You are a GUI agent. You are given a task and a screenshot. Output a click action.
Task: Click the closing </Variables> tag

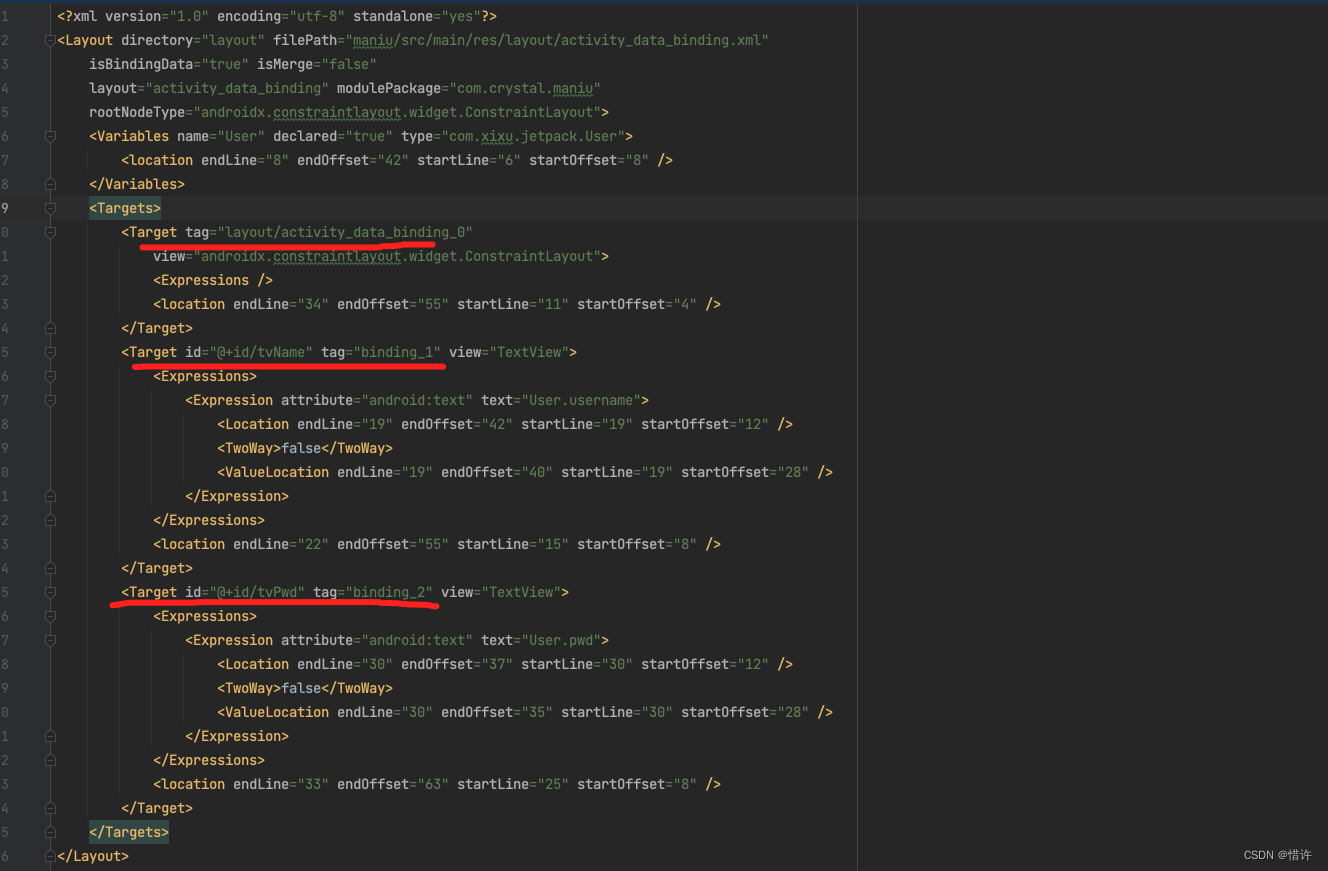[137, 184]
